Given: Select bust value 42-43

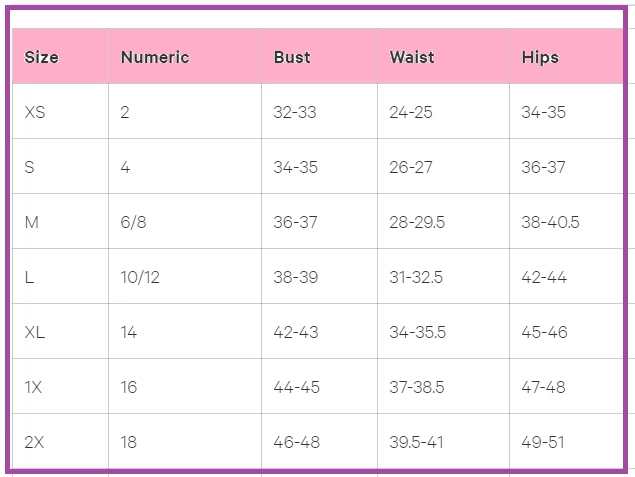Looking at the screenshot, I should 295,332.
